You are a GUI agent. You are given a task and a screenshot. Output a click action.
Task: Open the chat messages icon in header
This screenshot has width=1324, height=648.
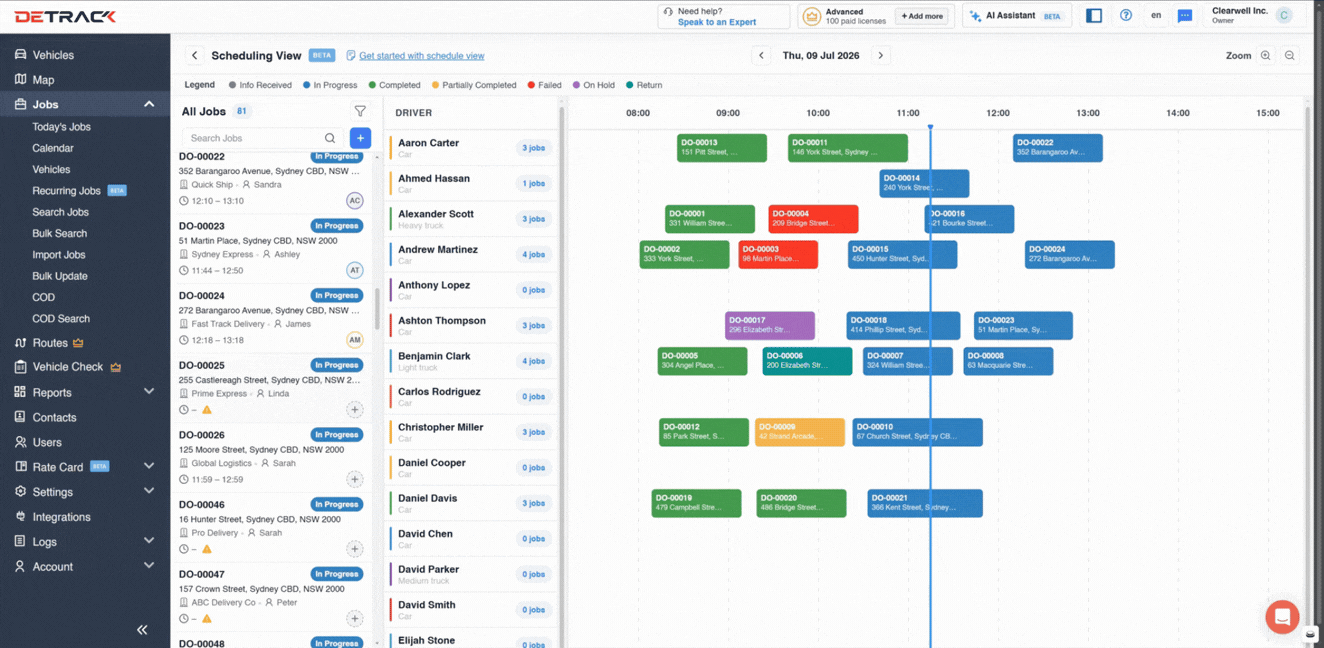point(1185,16)
